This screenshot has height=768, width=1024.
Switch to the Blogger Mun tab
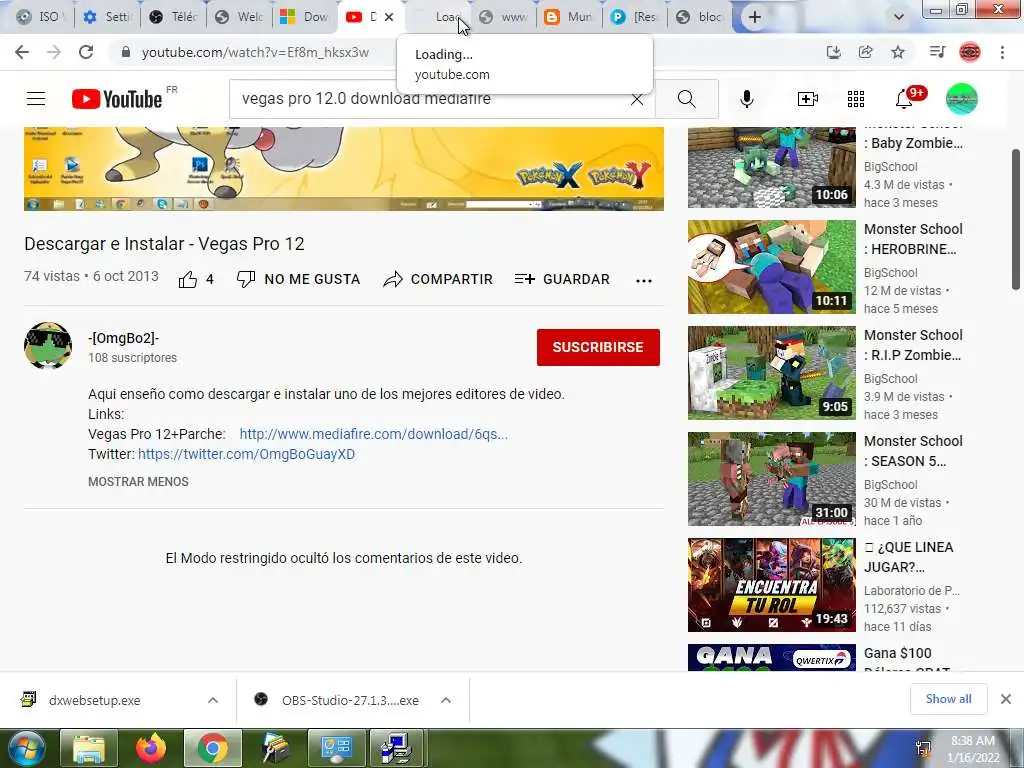(x=569, y=17)
